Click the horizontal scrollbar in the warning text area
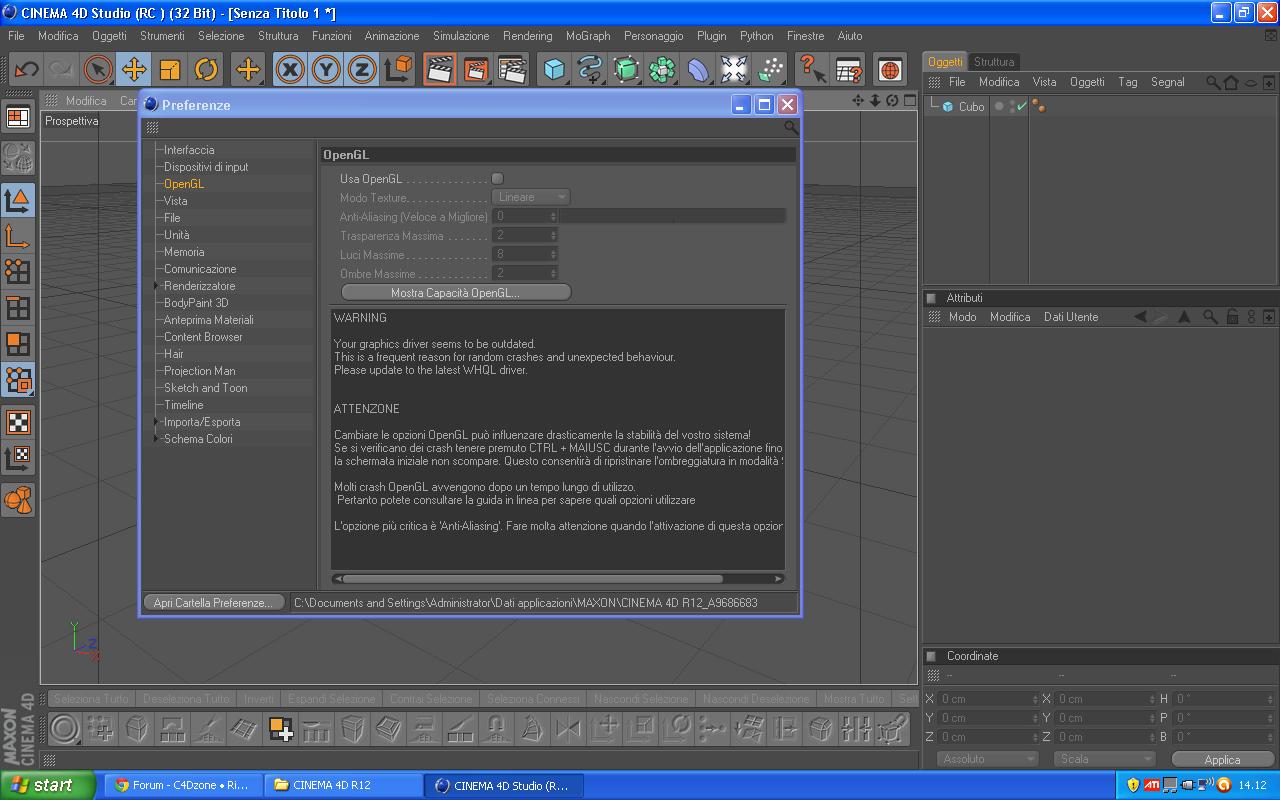Image resolution: width=1280 pixels, height=800 pixels. tap(532, 579)
